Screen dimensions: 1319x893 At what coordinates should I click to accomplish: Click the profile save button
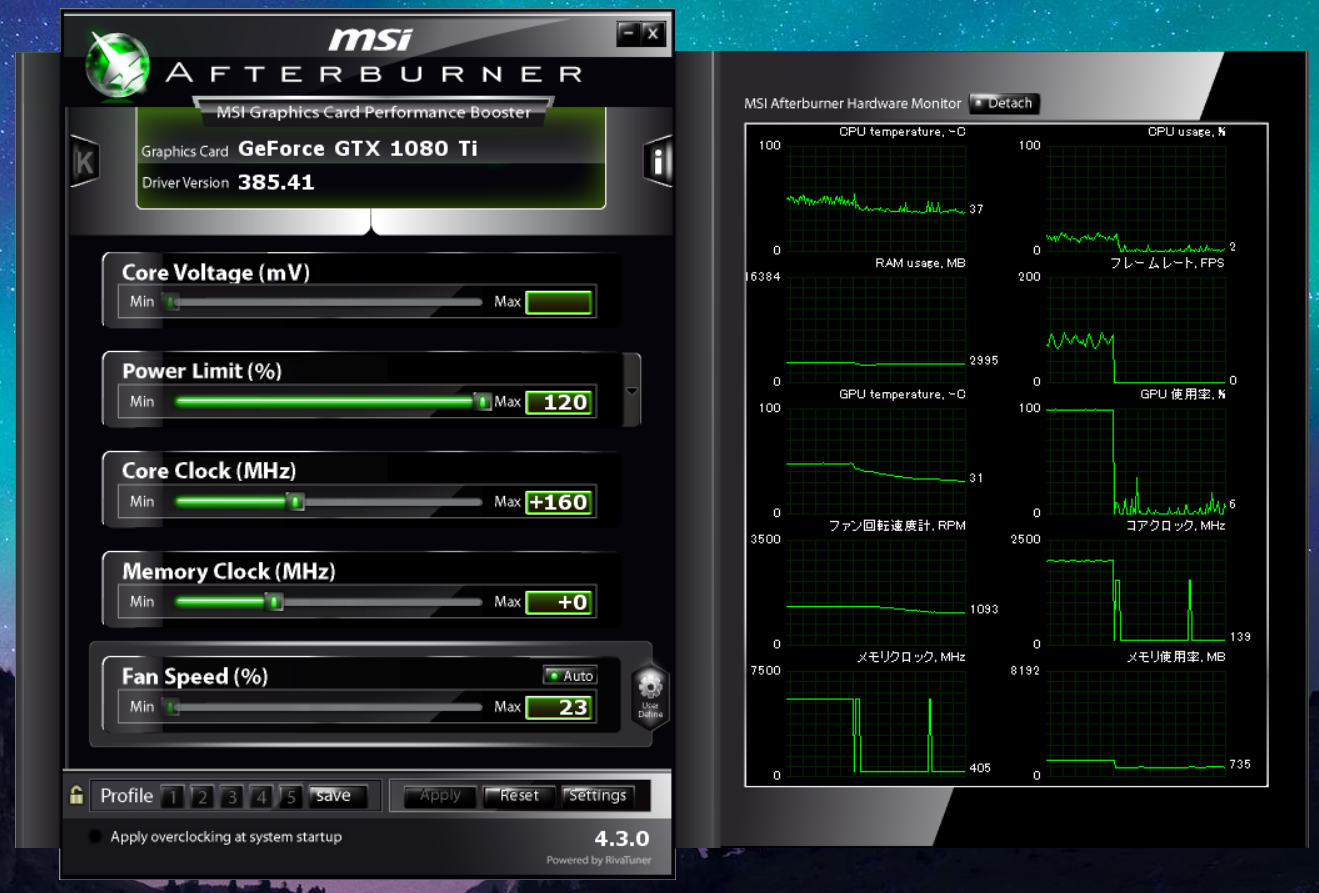coord(338,796)
